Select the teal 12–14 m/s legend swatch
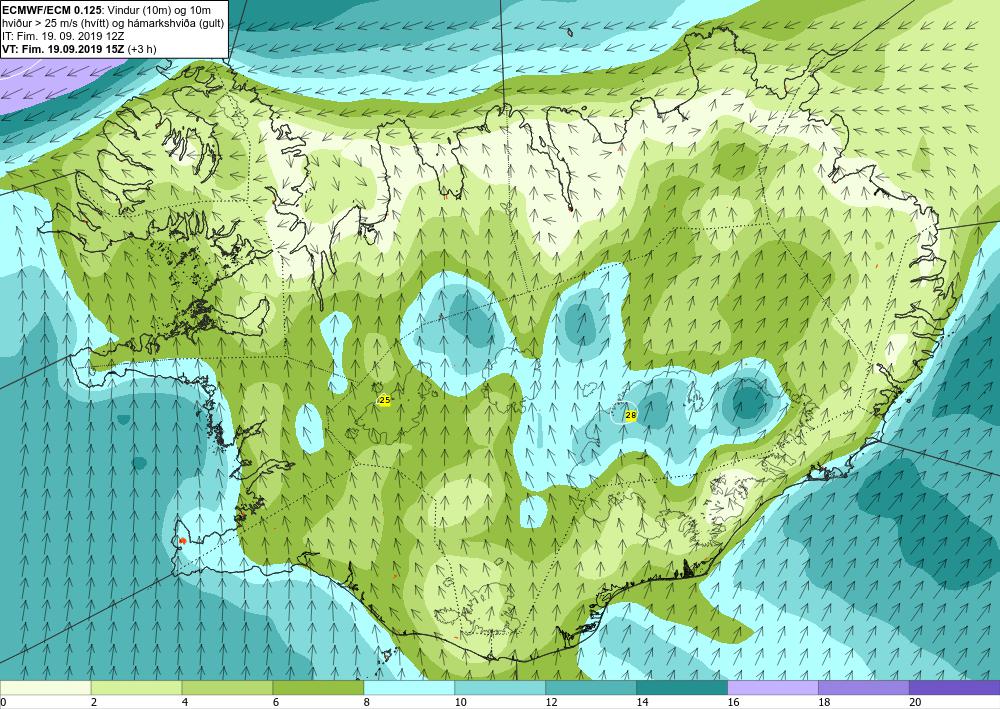 (591, 687)
